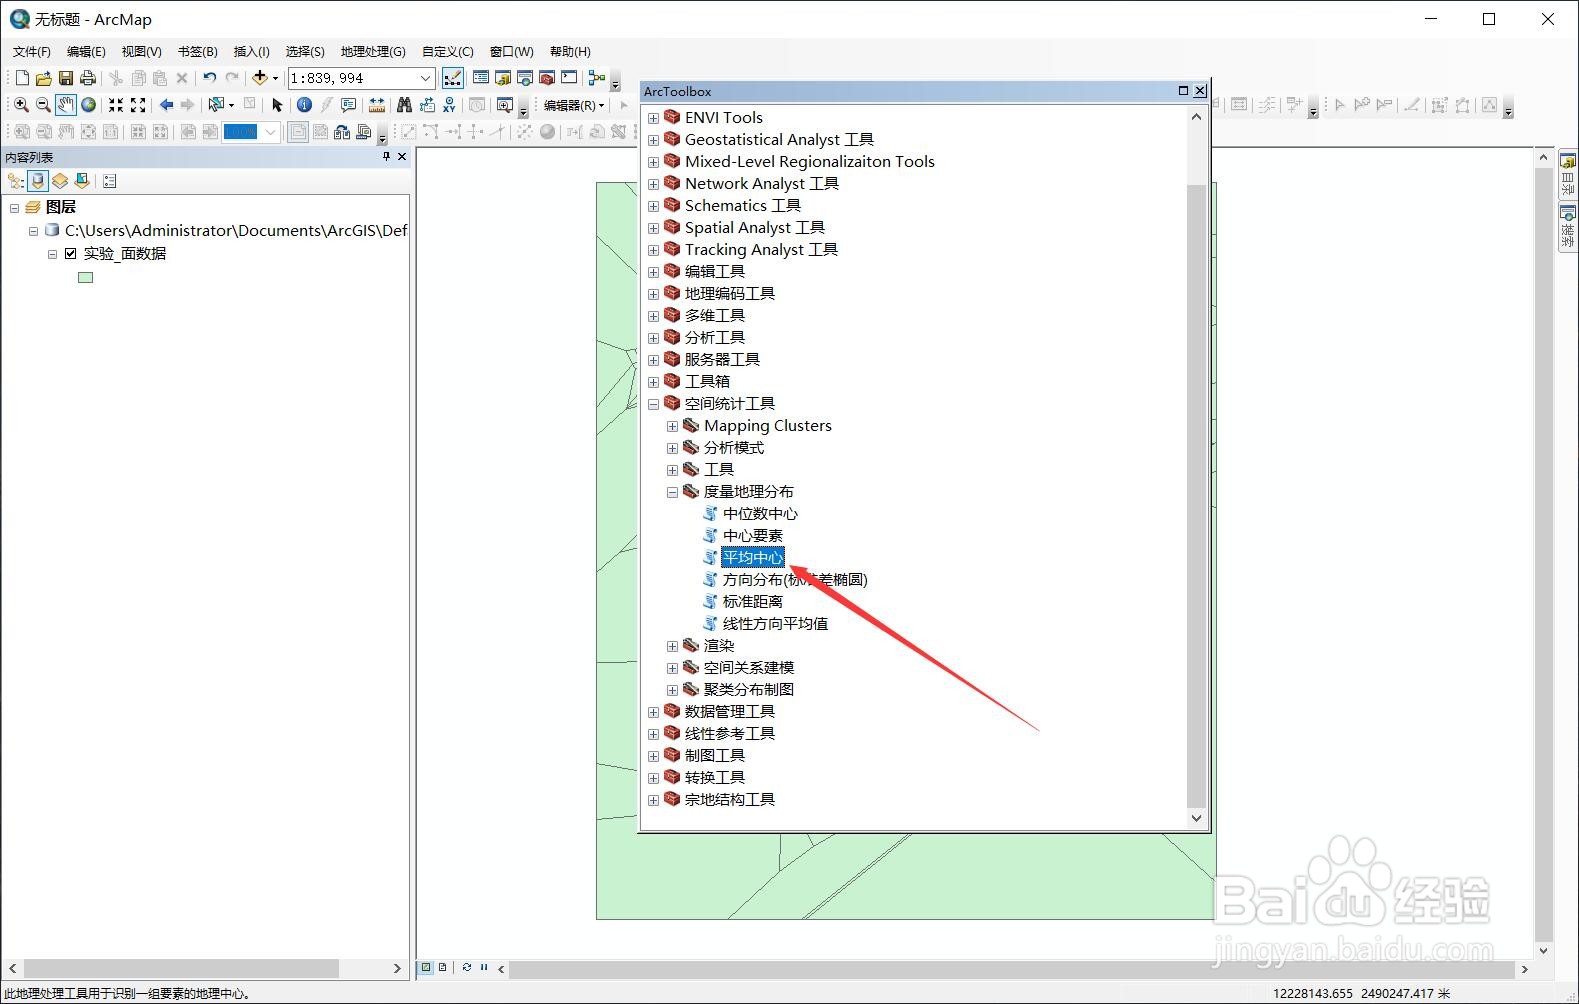The width and height of the screenshot is (1579, 1004).
Task: Click the New map document icon
Action: pos(22,78)
